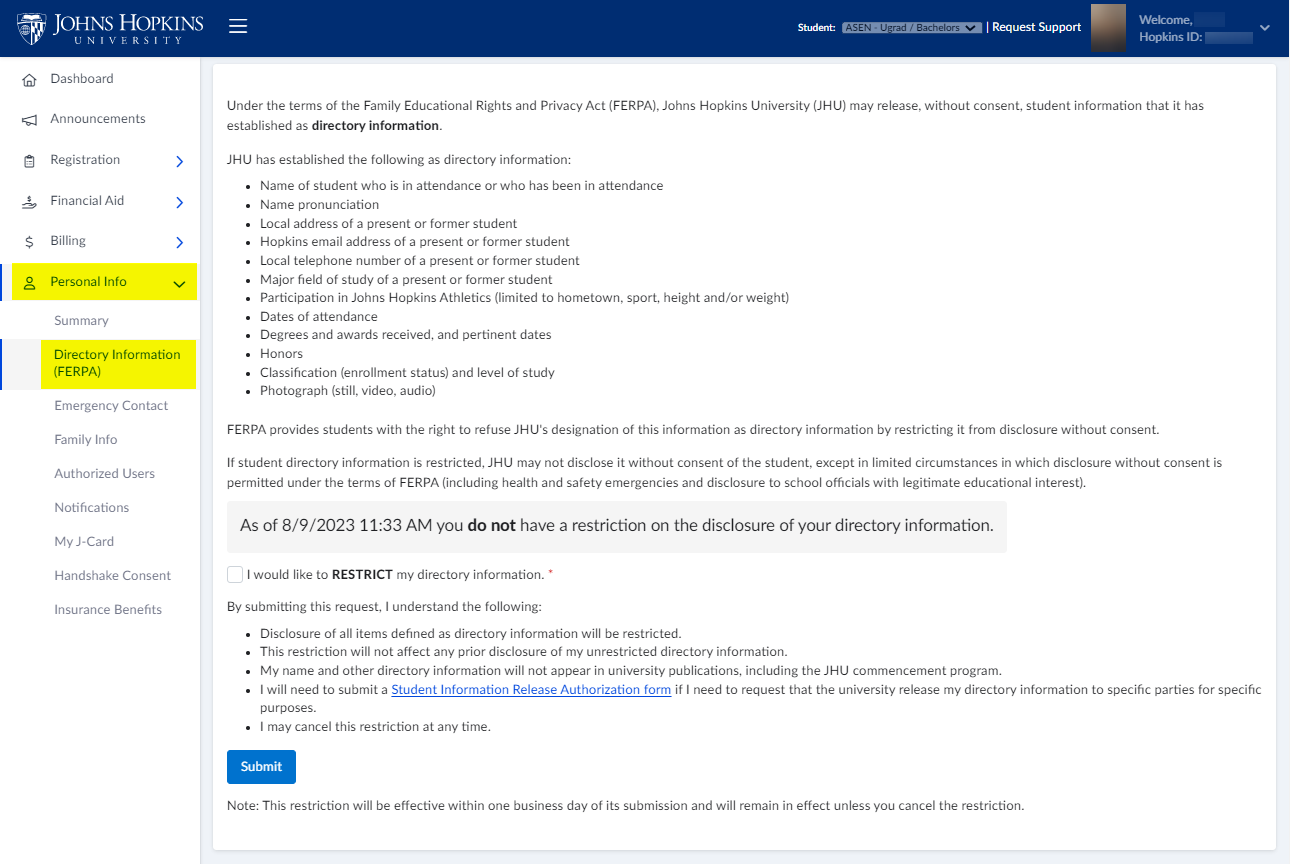Select the Personal Info menu item
The width and height of the screenshot is (1290, 864).
tap(104, 282)
